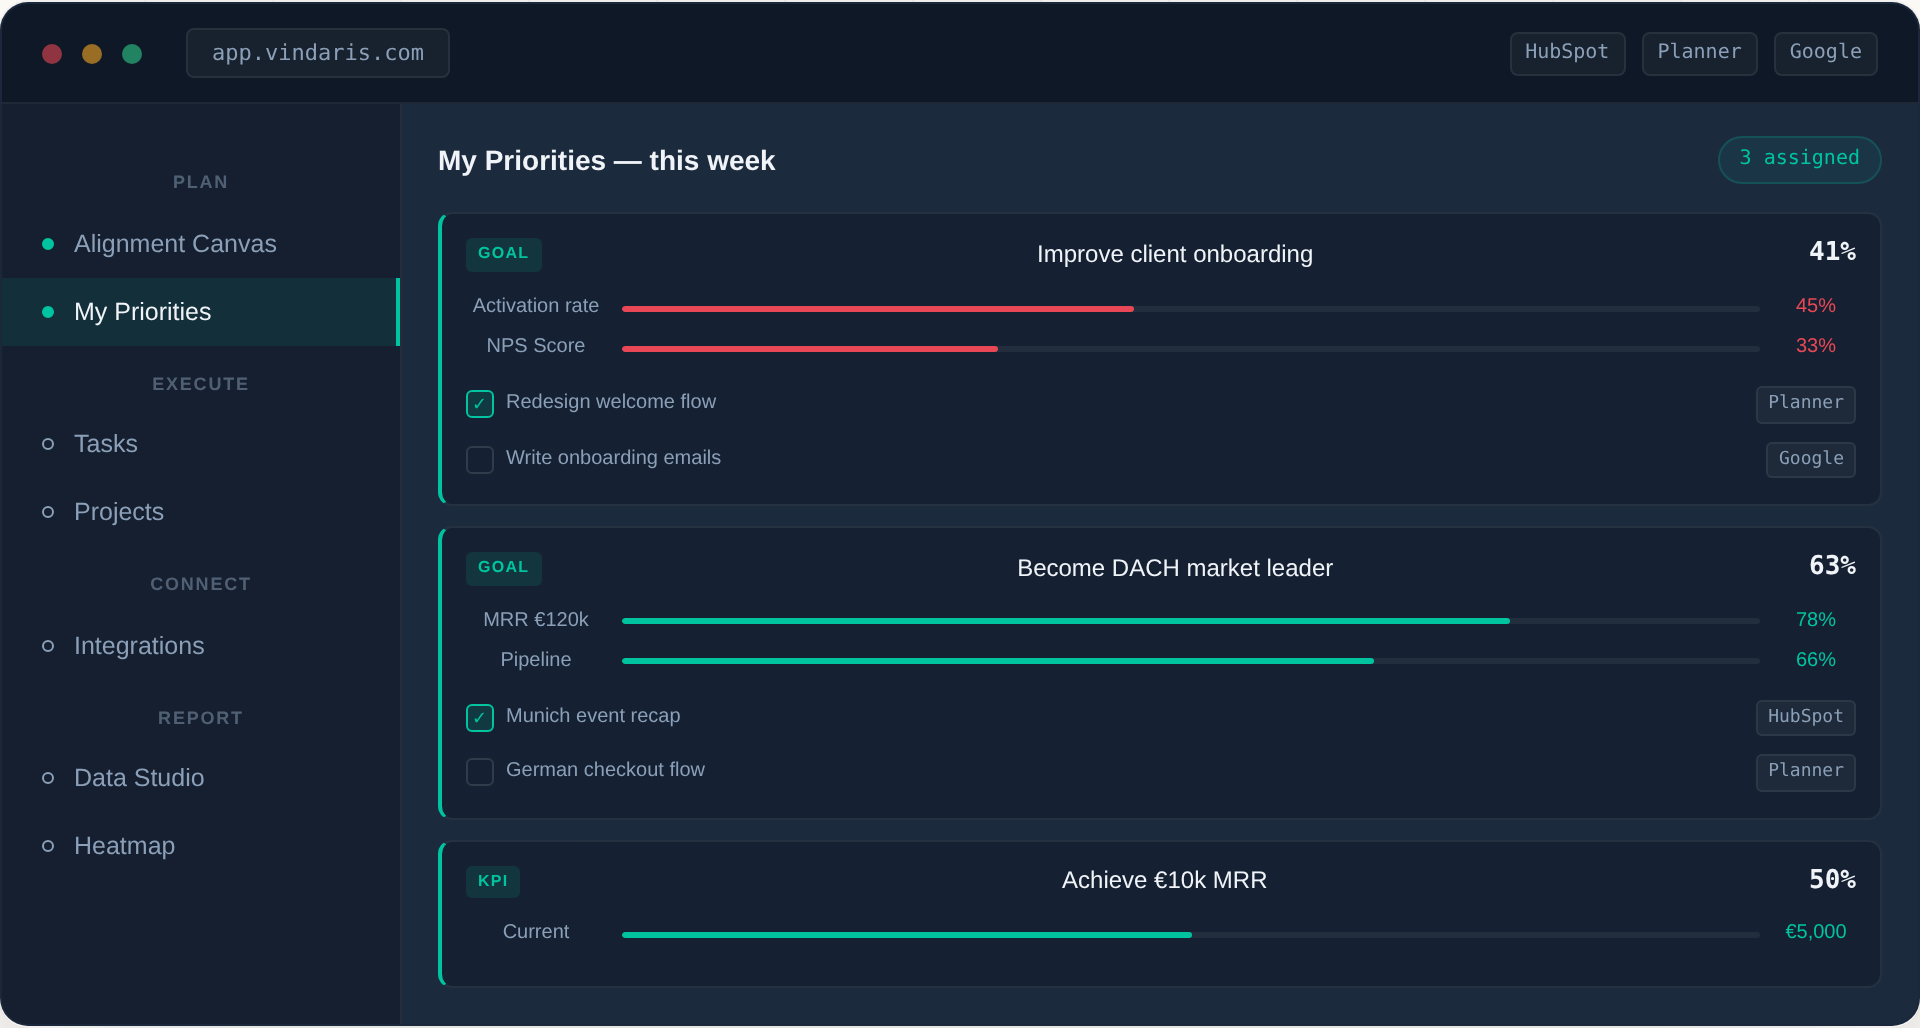
Task: Click Planner tag on German checkout flow
Action: 1805,772
